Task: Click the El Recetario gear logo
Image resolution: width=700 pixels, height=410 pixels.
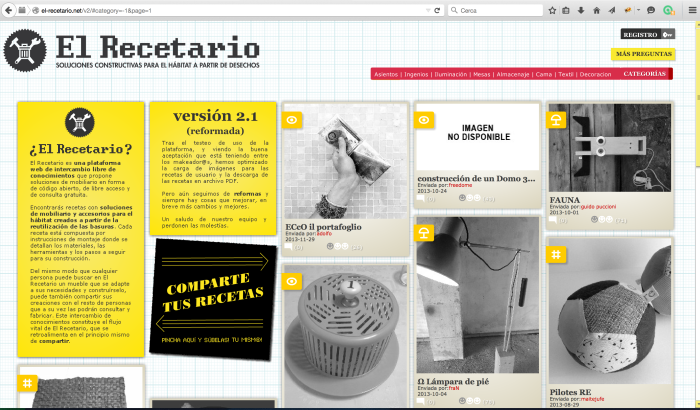Action: (x=25, y=50)
